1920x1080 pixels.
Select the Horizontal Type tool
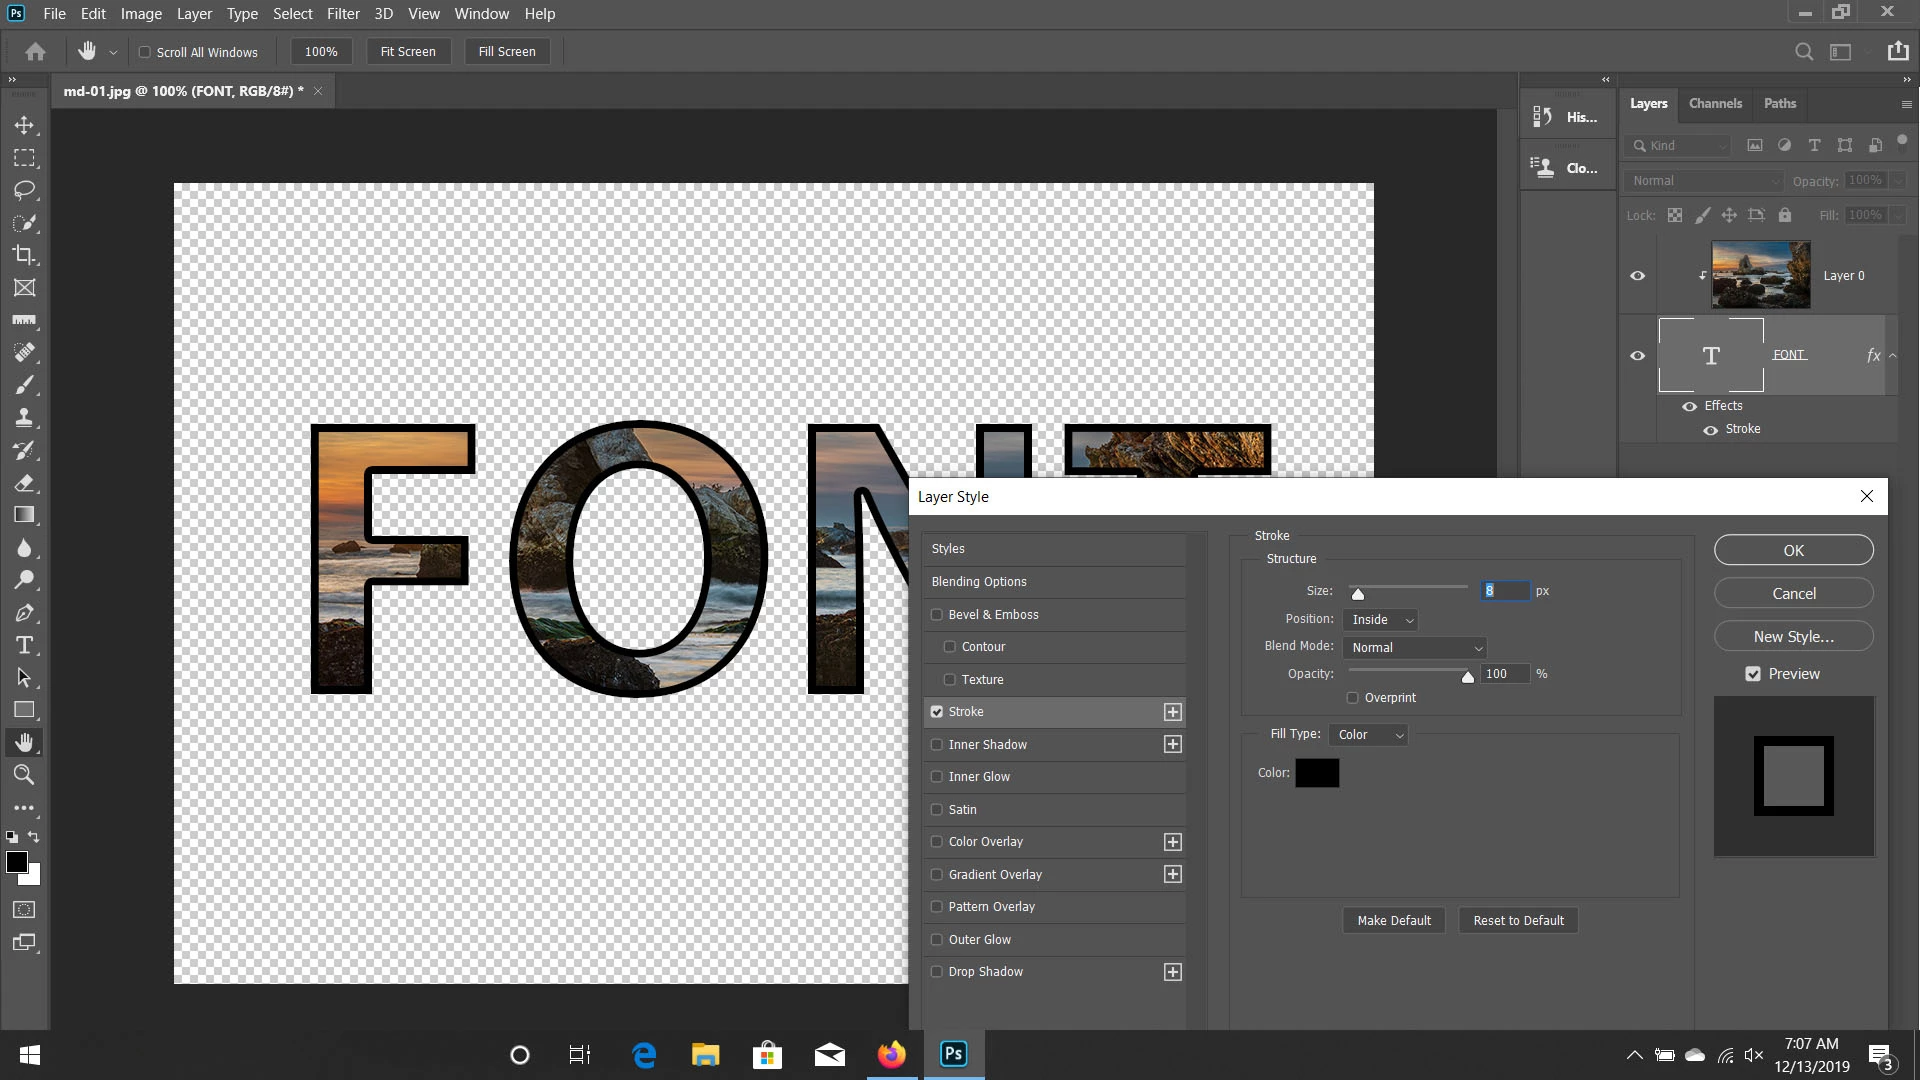click(x=24, y=645)
